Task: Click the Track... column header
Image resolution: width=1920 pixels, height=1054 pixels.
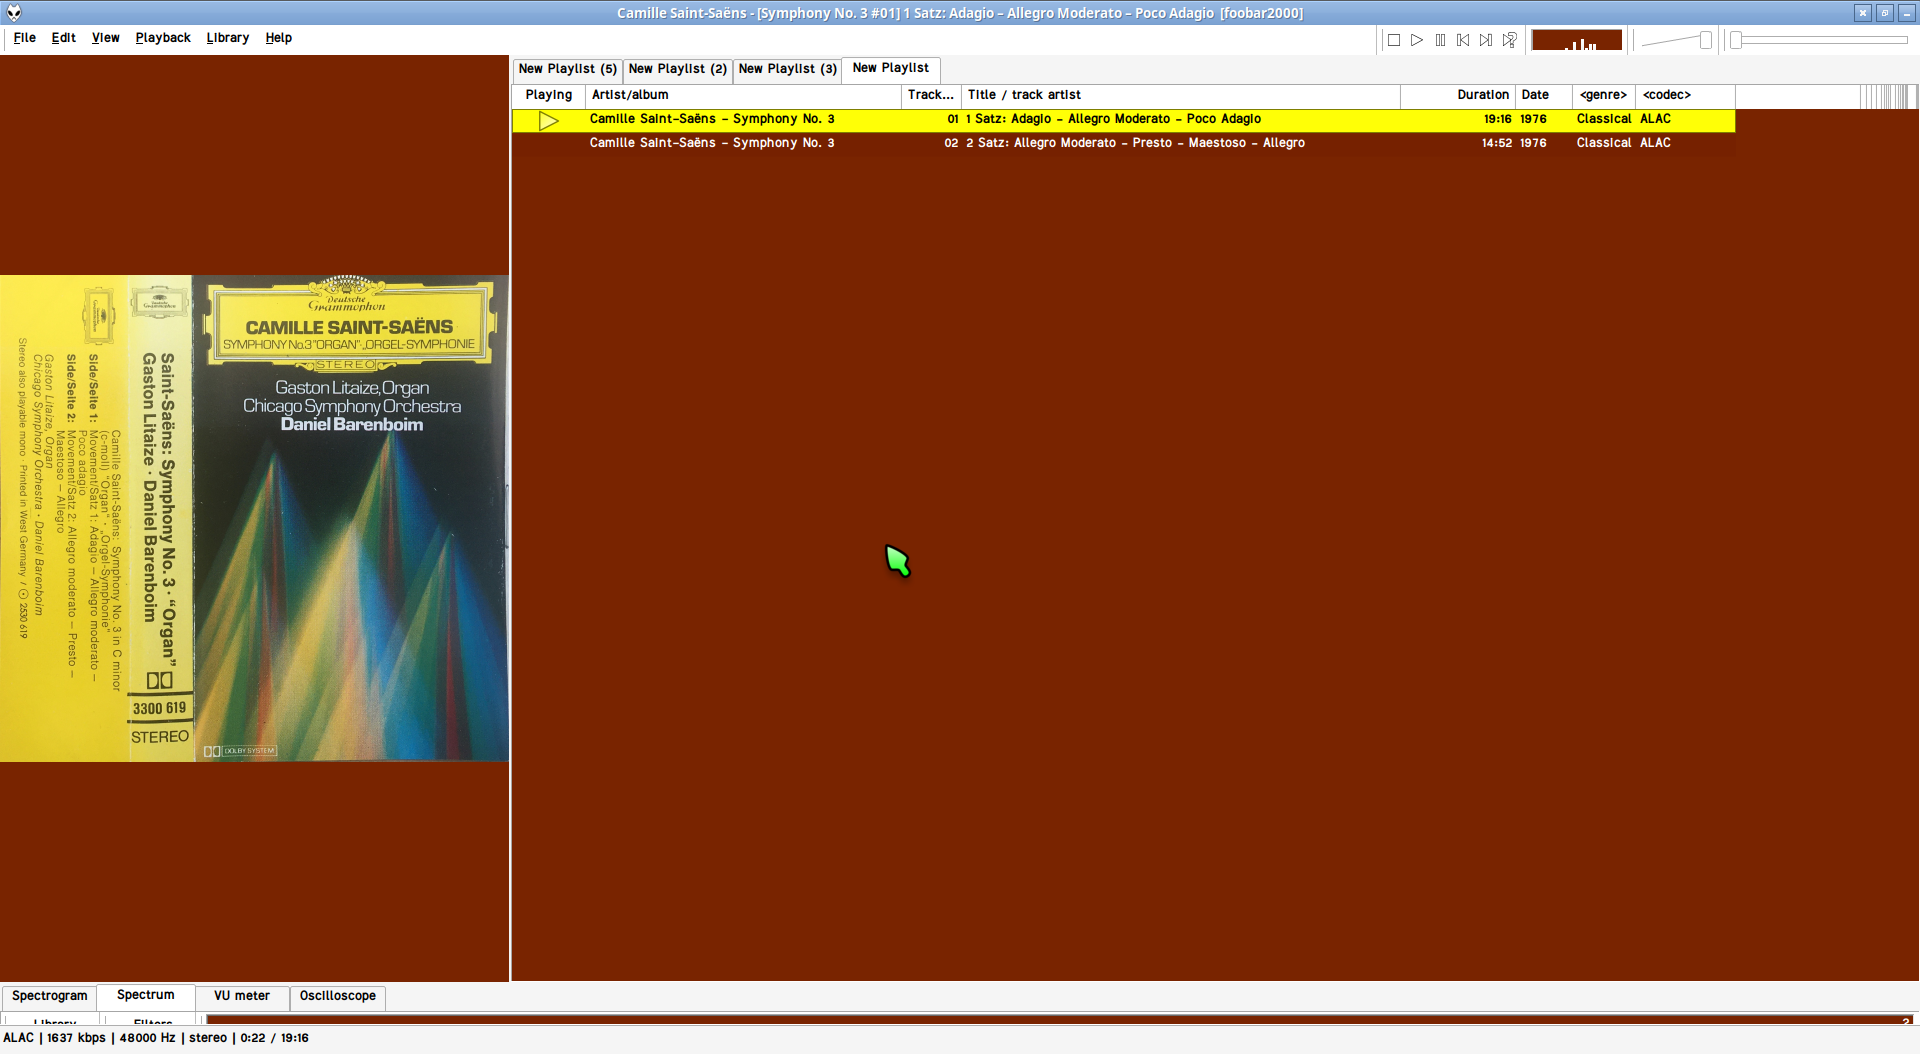Action: (x=931, y=95)
